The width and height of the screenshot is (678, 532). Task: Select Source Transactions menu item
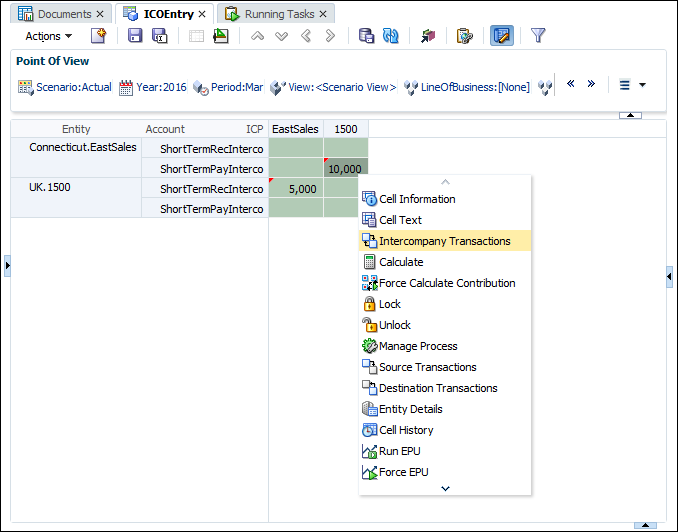(x=445, y=367)
